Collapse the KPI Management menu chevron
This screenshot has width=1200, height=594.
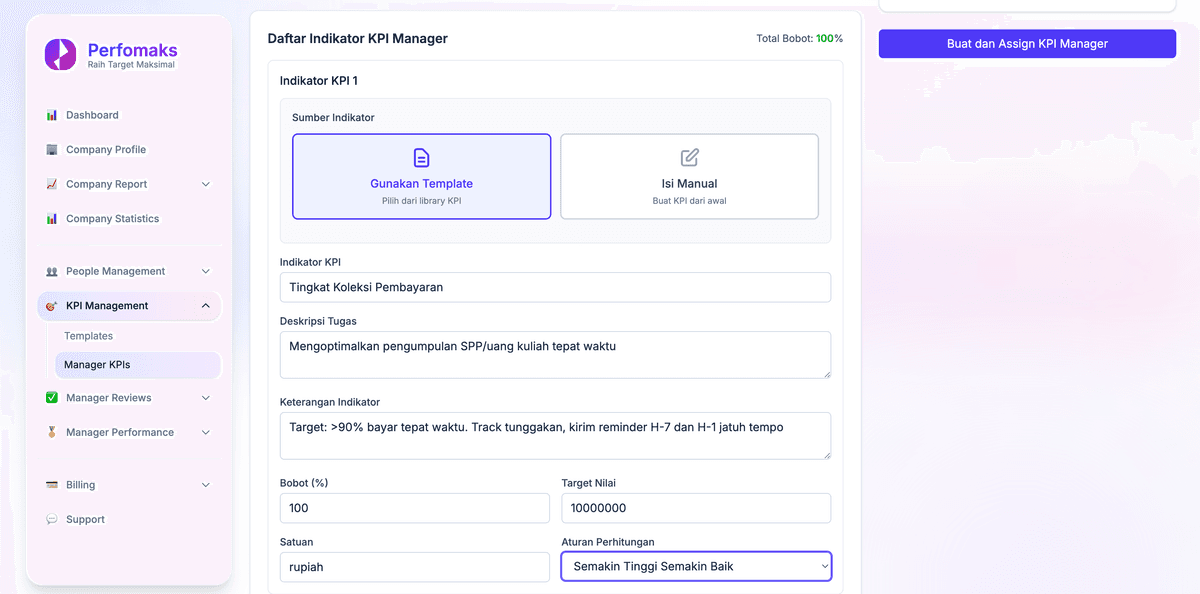(206, 306)
